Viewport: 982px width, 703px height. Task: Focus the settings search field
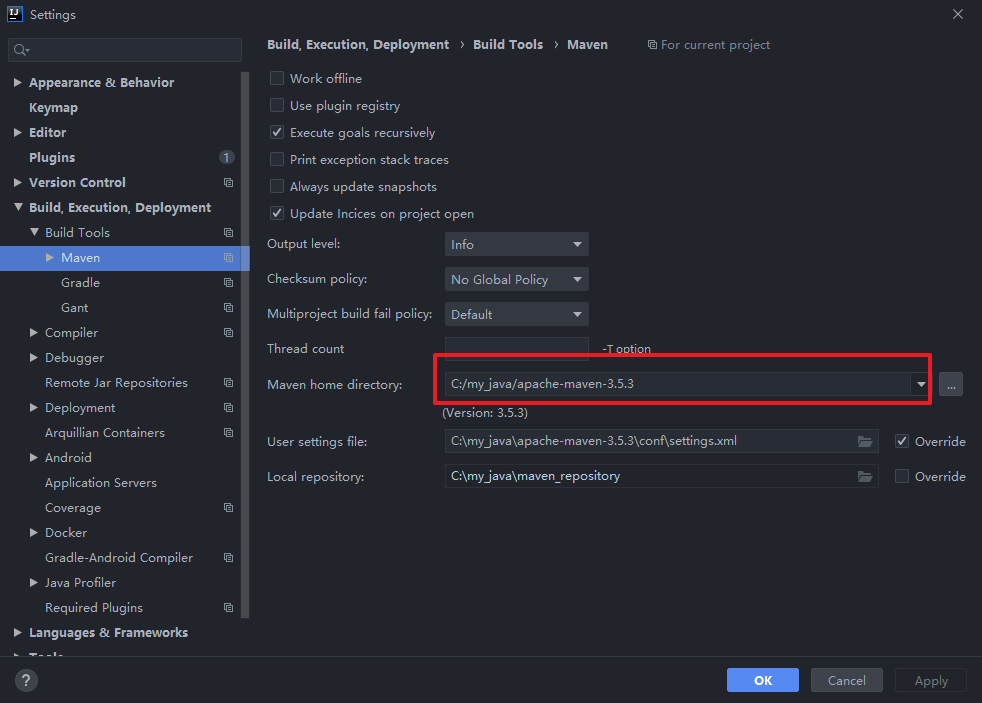point(125,50)
